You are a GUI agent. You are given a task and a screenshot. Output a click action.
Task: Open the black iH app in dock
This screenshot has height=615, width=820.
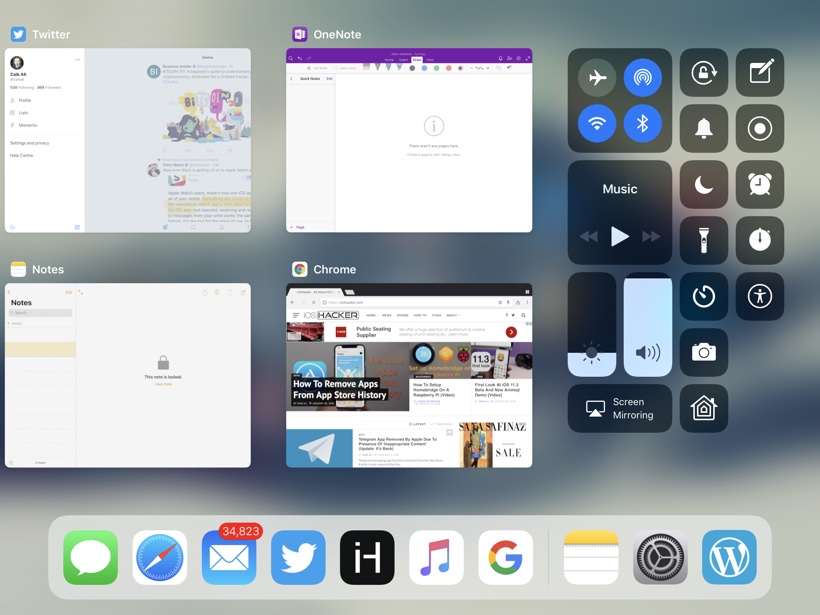pyautogui.click(x=367, y=557)
